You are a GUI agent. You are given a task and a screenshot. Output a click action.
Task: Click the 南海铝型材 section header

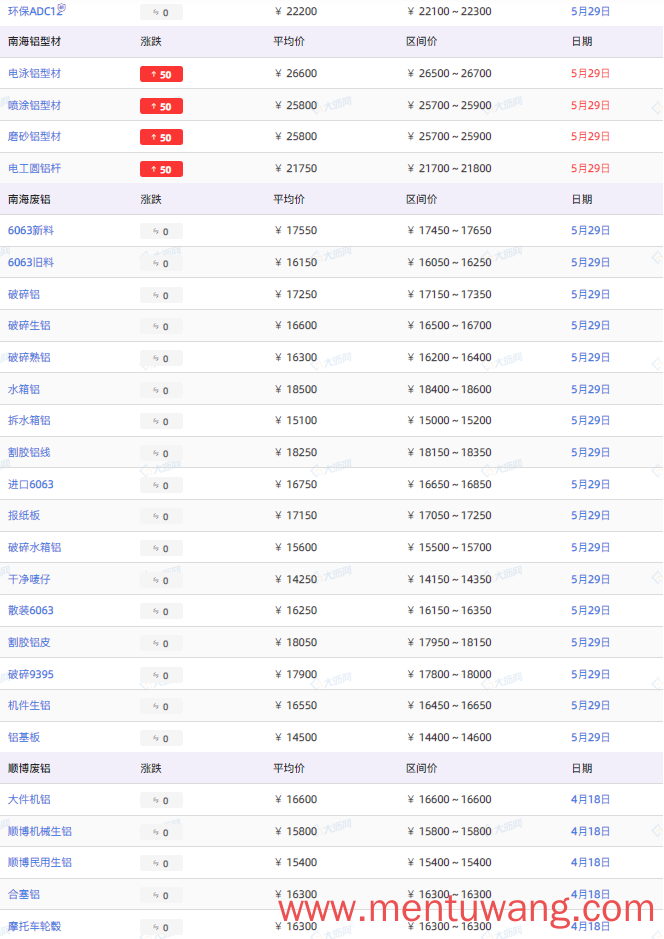[x=35, y=41]
